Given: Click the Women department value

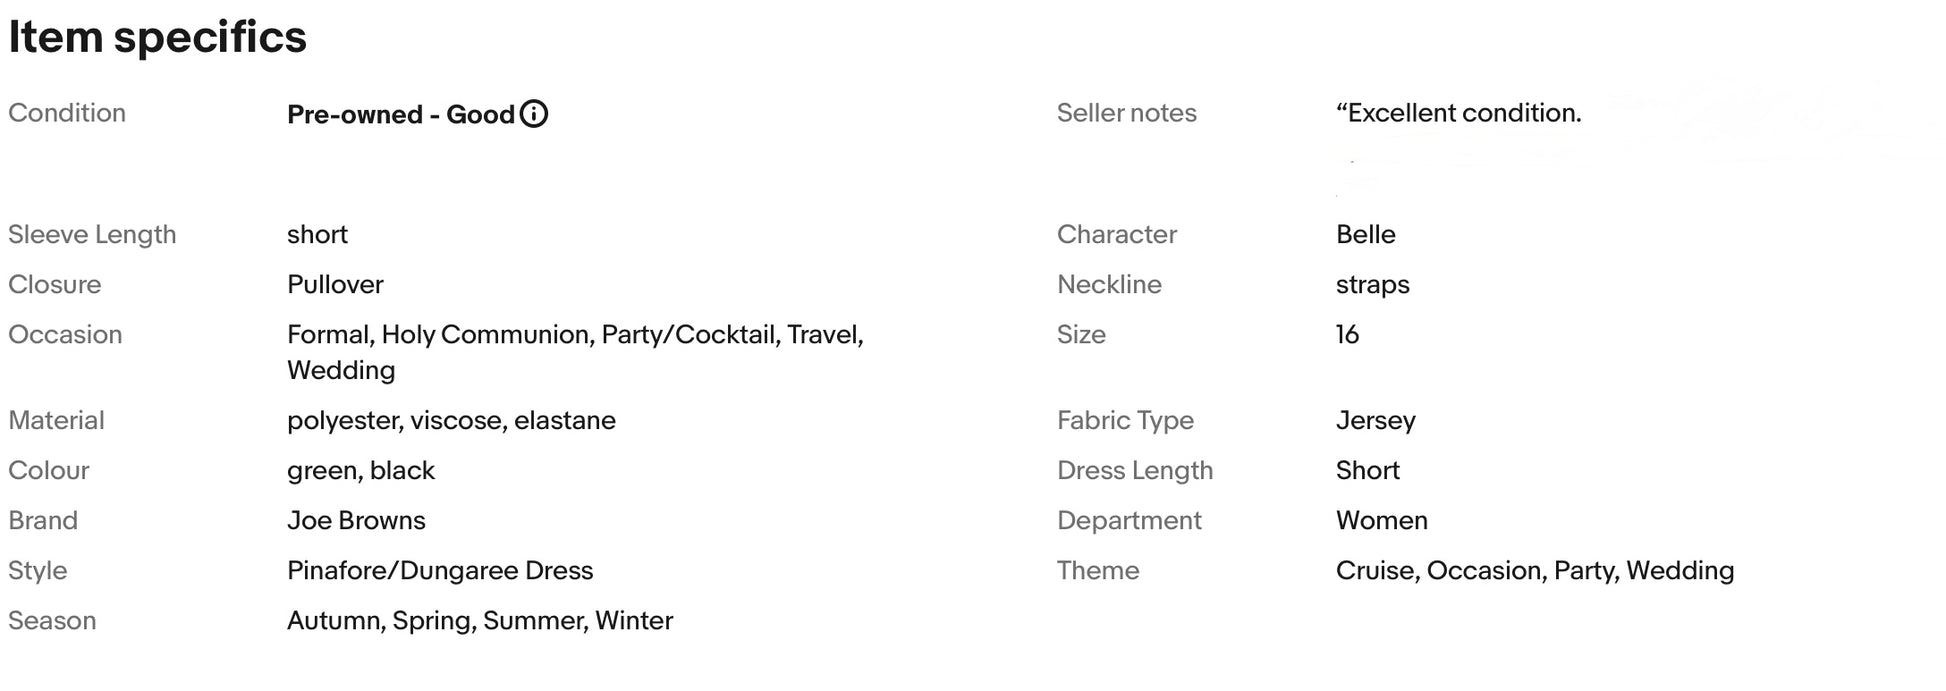Looking at the screenshot, I should point(1381,520).
